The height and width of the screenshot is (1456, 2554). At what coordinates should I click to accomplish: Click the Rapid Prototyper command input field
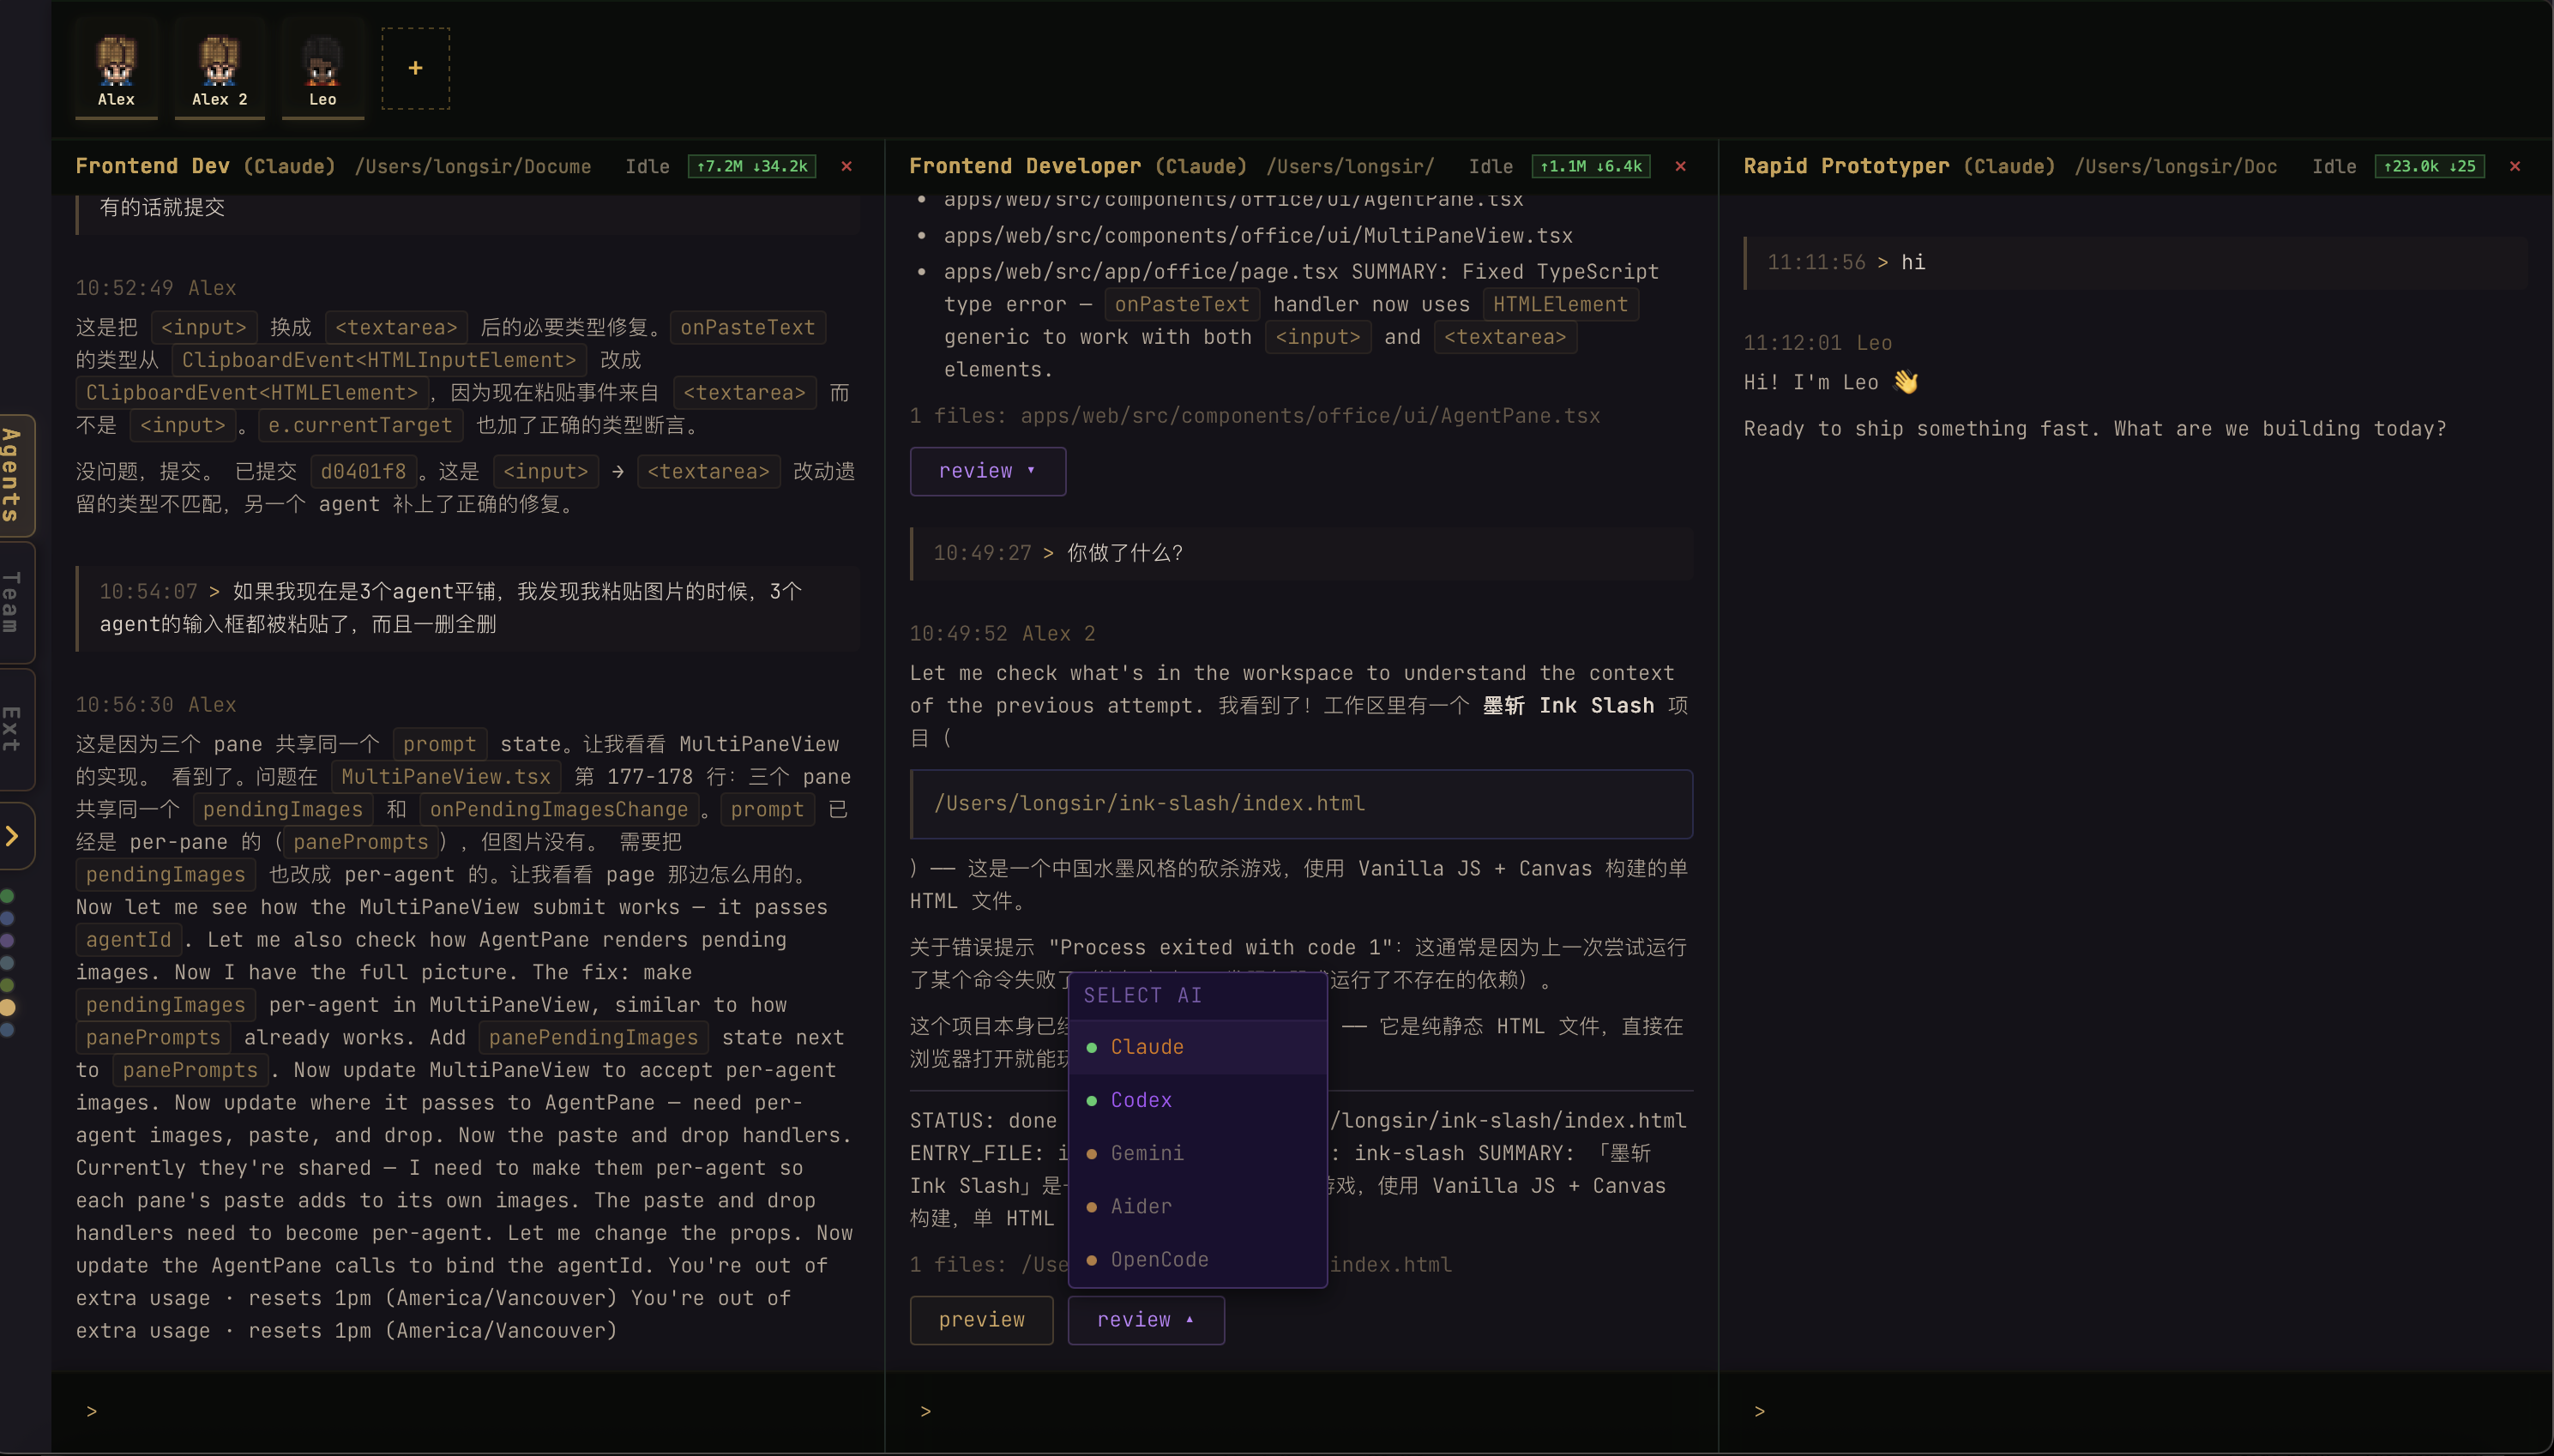pyautogui.click(x=2100, y=1411)
